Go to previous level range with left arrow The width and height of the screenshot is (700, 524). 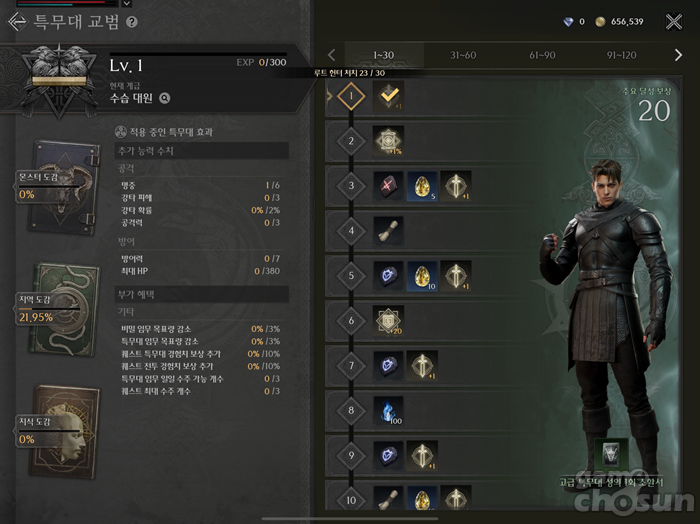[332, 55]
